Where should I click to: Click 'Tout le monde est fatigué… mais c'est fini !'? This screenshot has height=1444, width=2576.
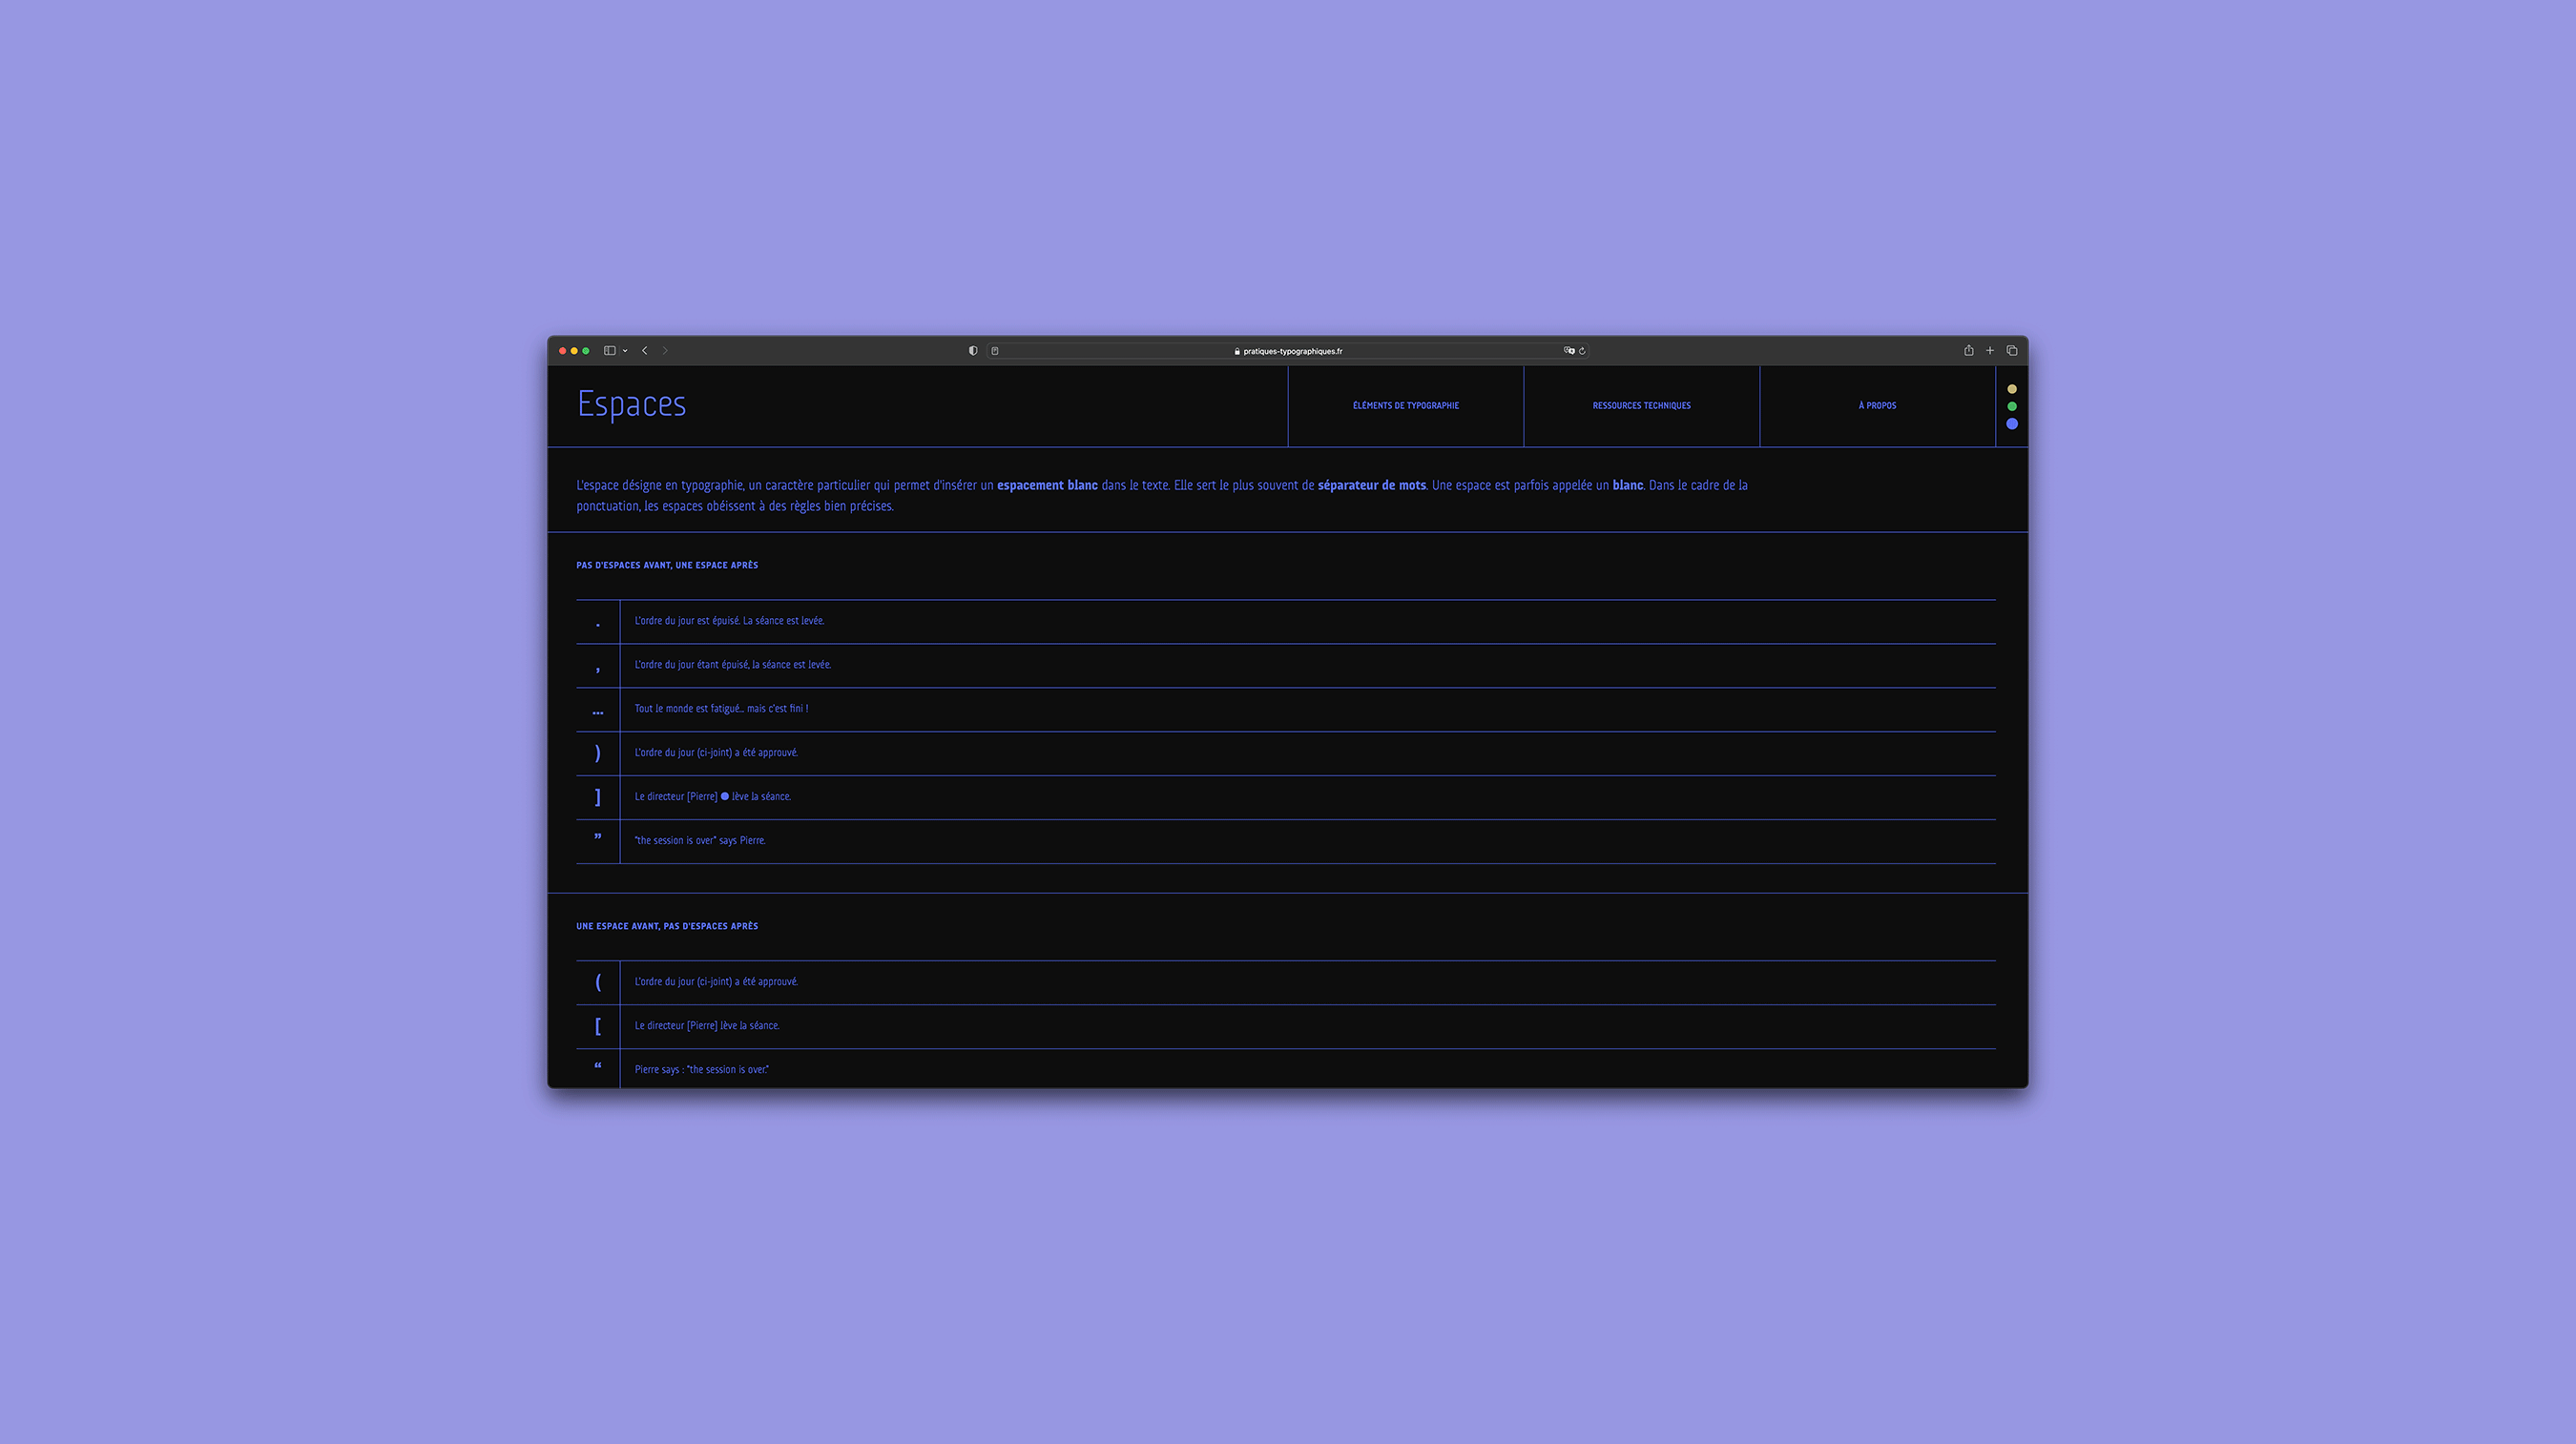(x=721, y=709)
